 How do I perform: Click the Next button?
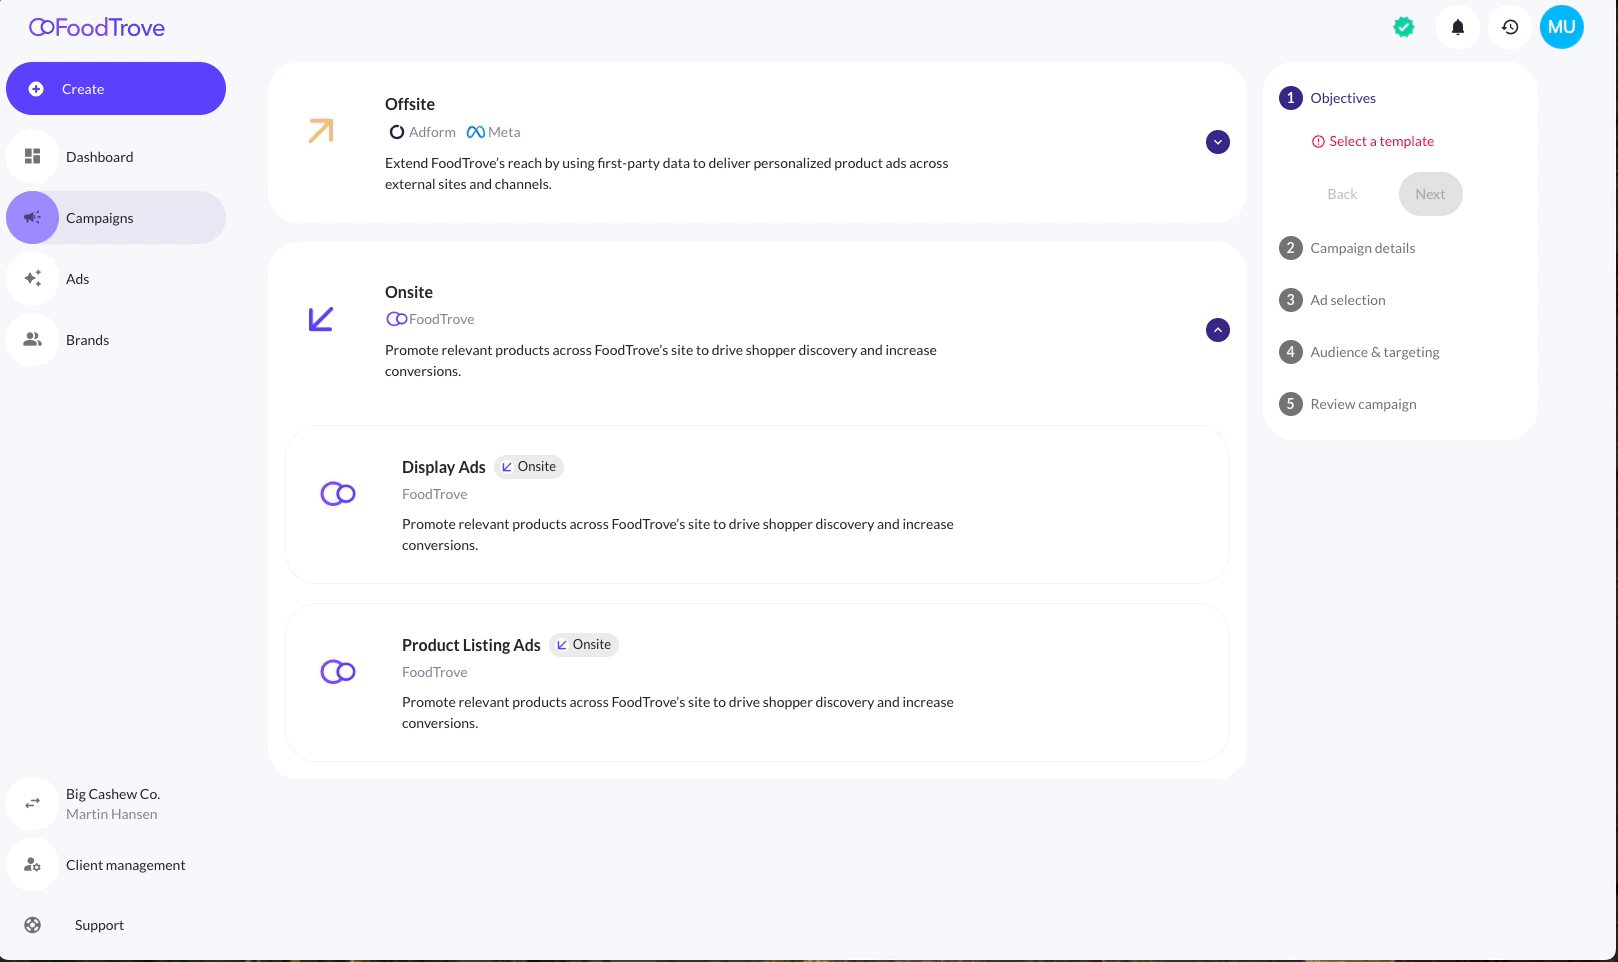(x=1430, y=194)
